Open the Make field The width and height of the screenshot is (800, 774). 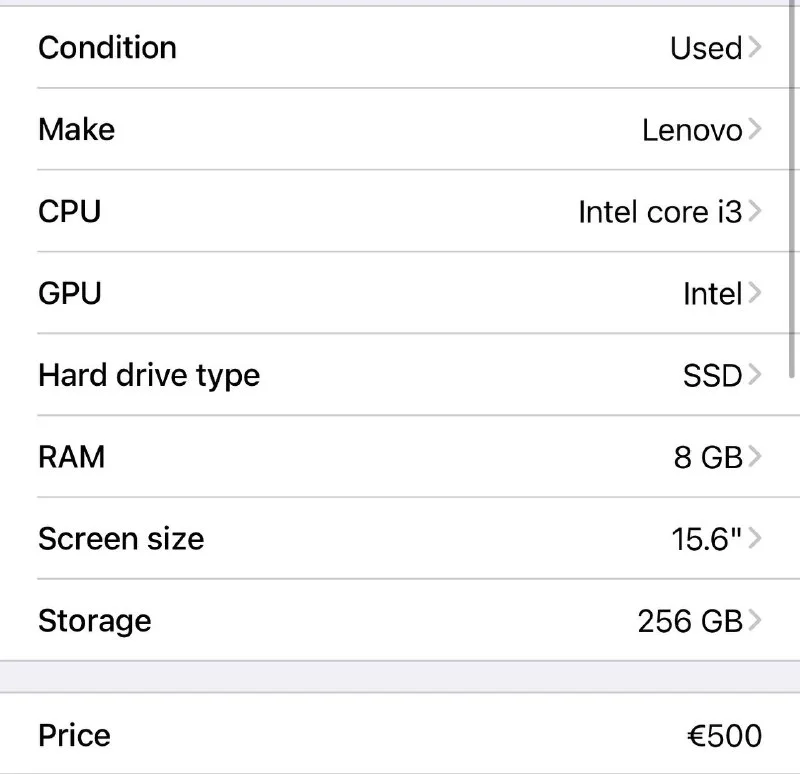[x=77, y=129]
